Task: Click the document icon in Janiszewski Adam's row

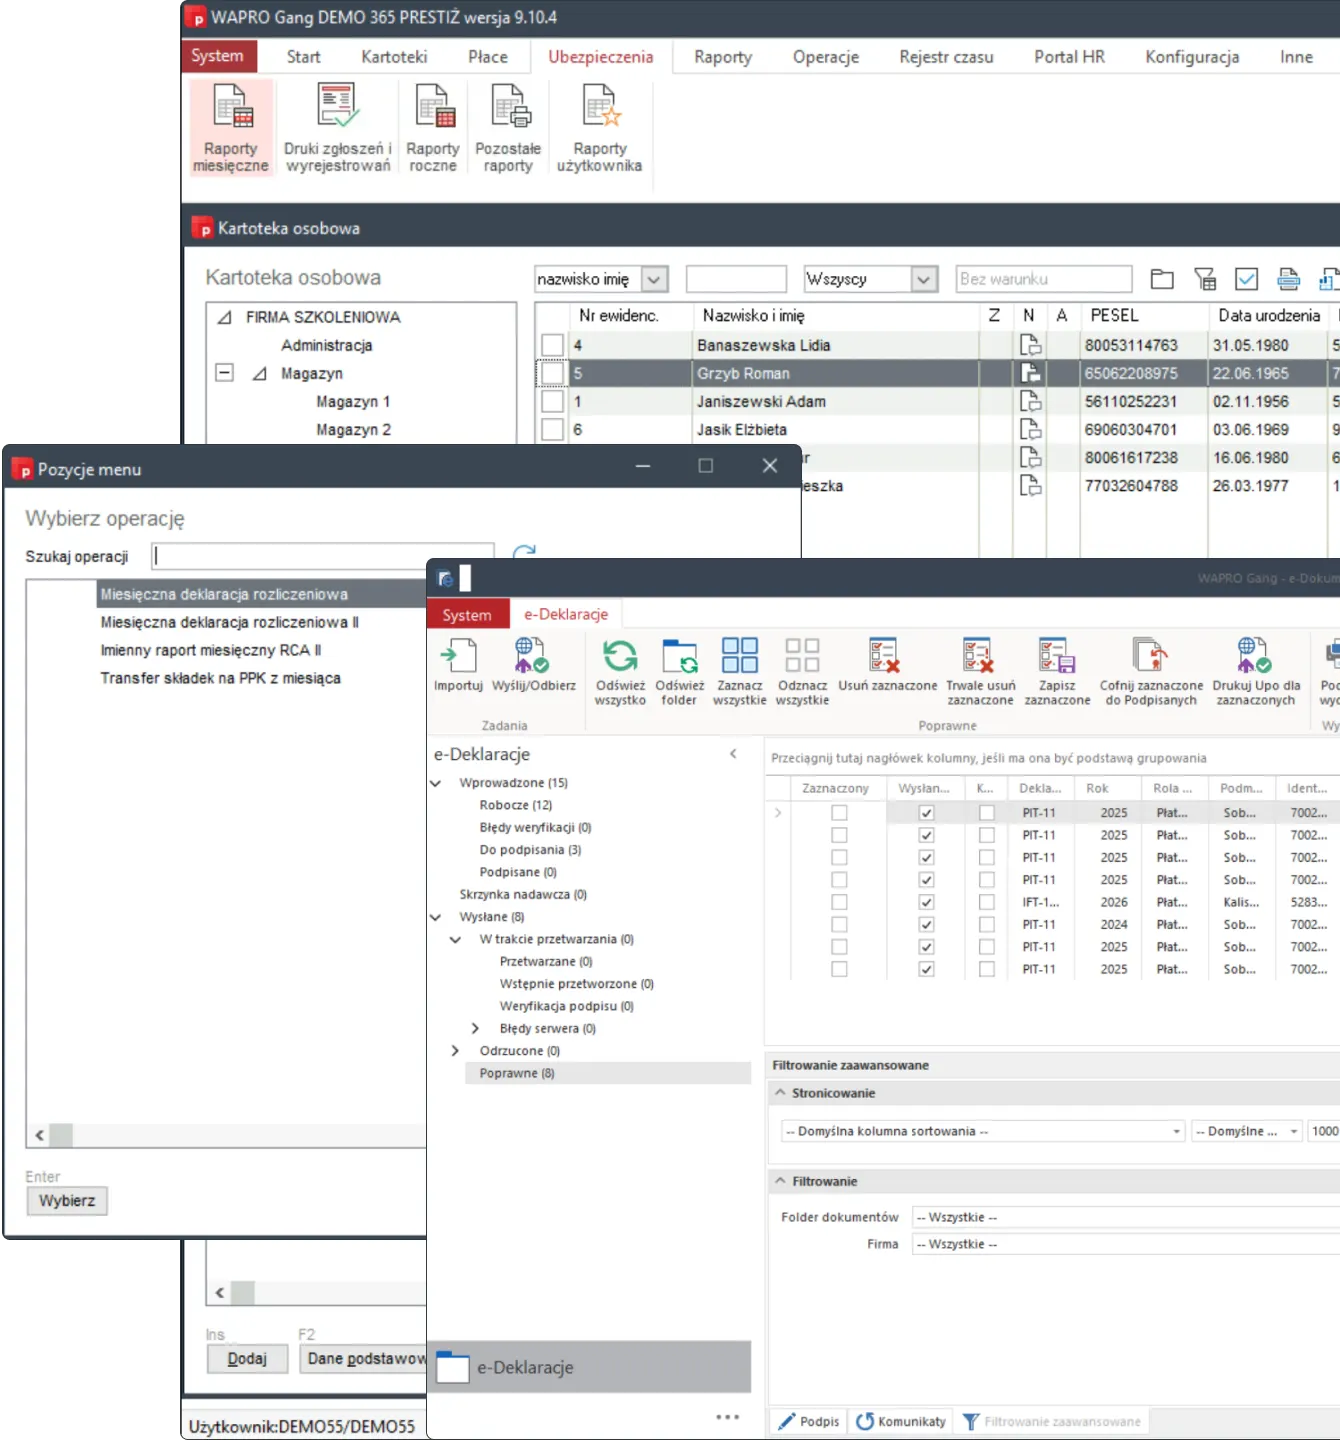Action: (1030, 401)
